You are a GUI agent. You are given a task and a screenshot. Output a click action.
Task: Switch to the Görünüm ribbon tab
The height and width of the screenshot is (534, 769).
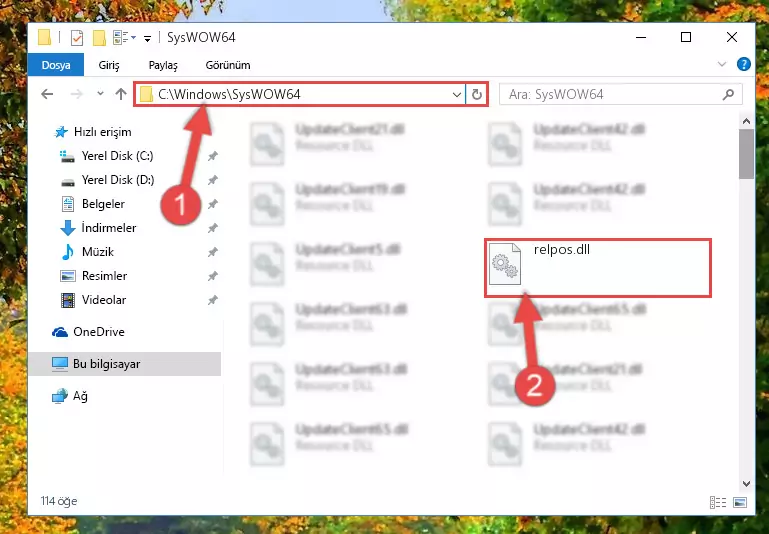pyautogui.click(x=228, y=65)
